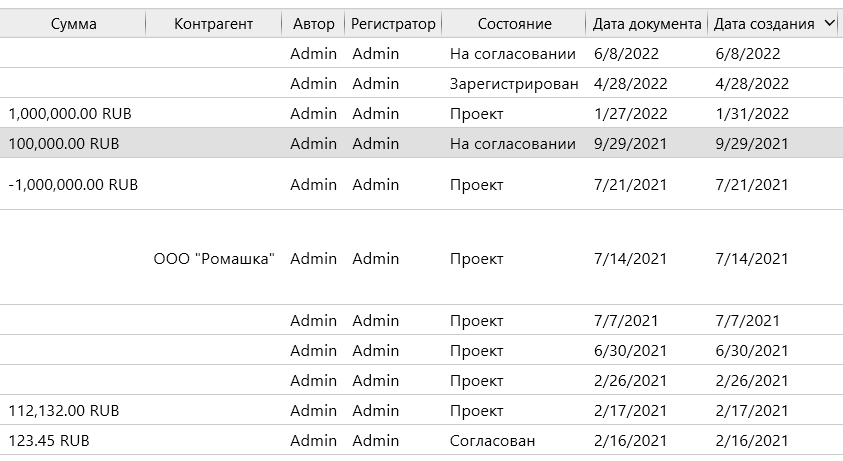This screenshot has height=461, width=843.
Task: Click sort arrow in Дата создания header
Action: [x=830, y=23]
